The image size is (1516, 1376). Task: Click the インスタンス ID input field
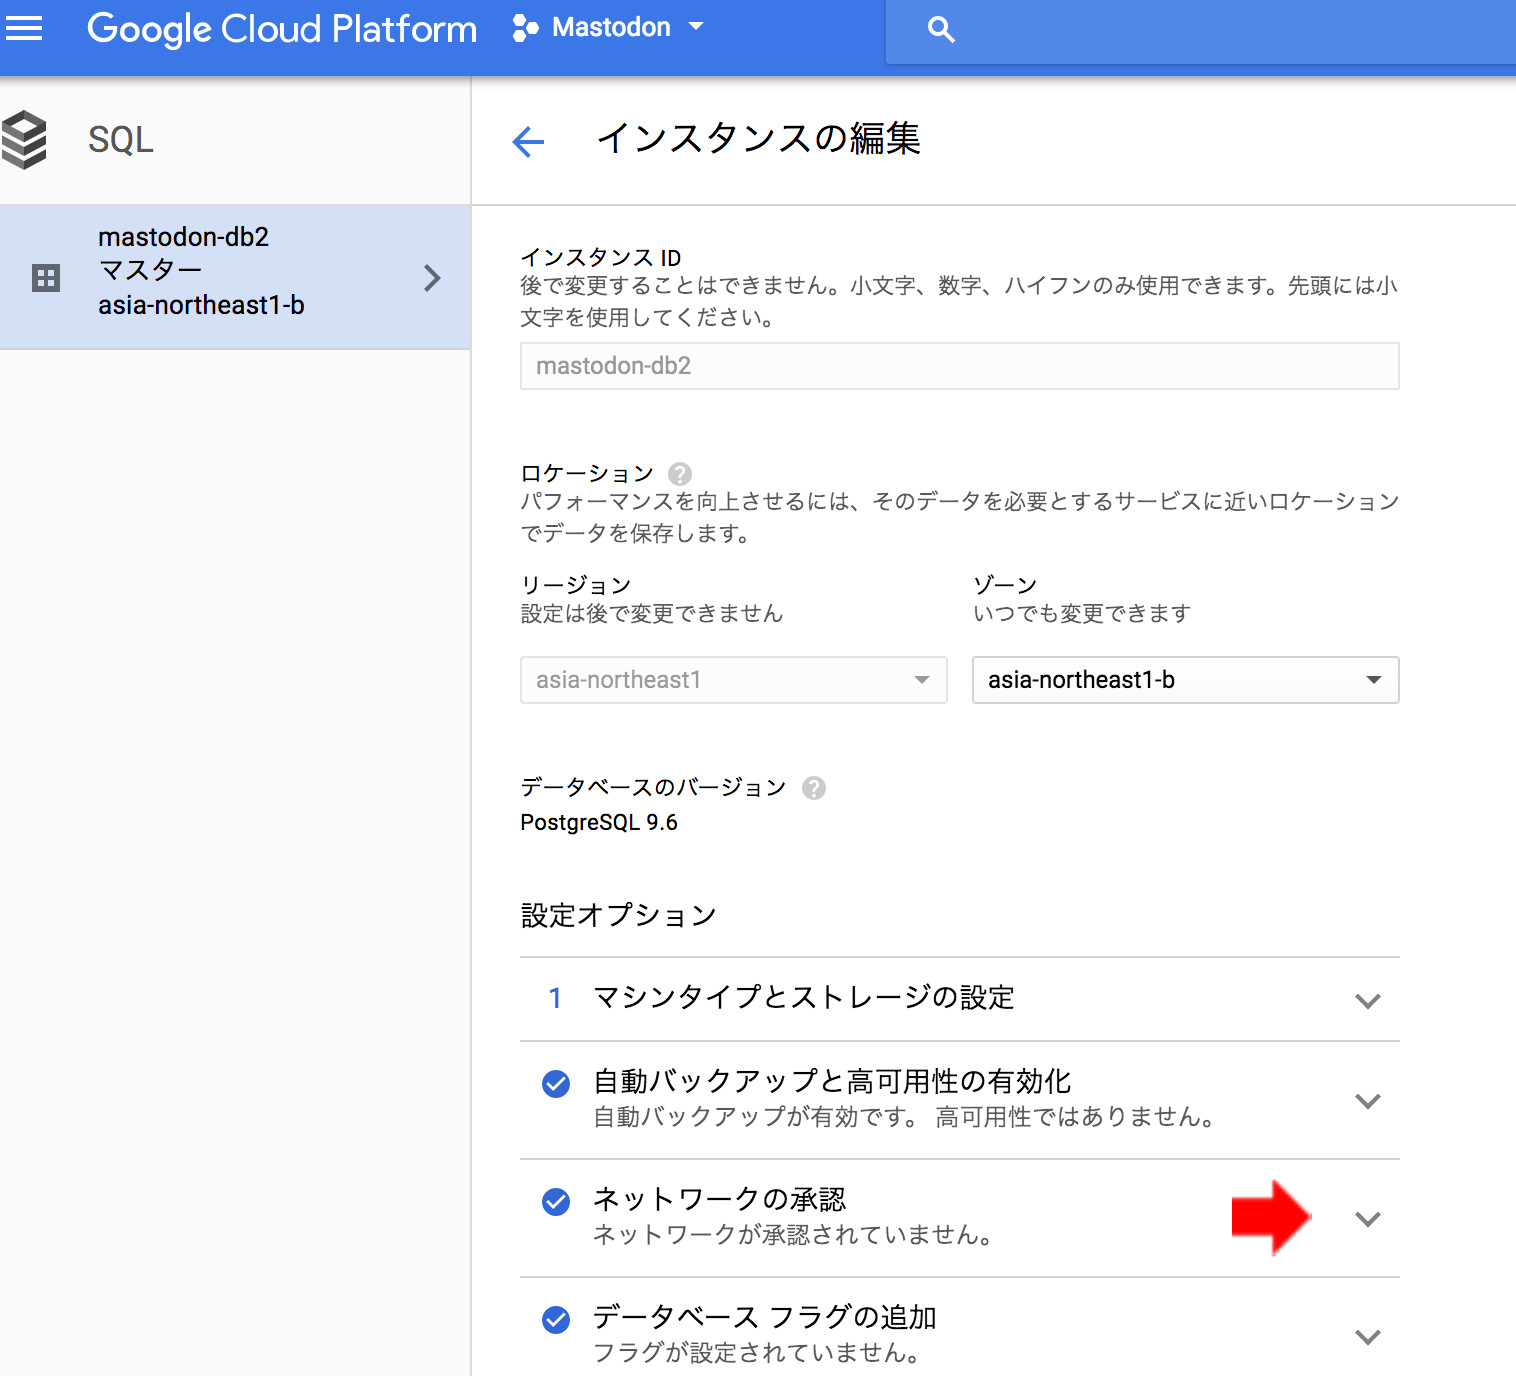959,366
